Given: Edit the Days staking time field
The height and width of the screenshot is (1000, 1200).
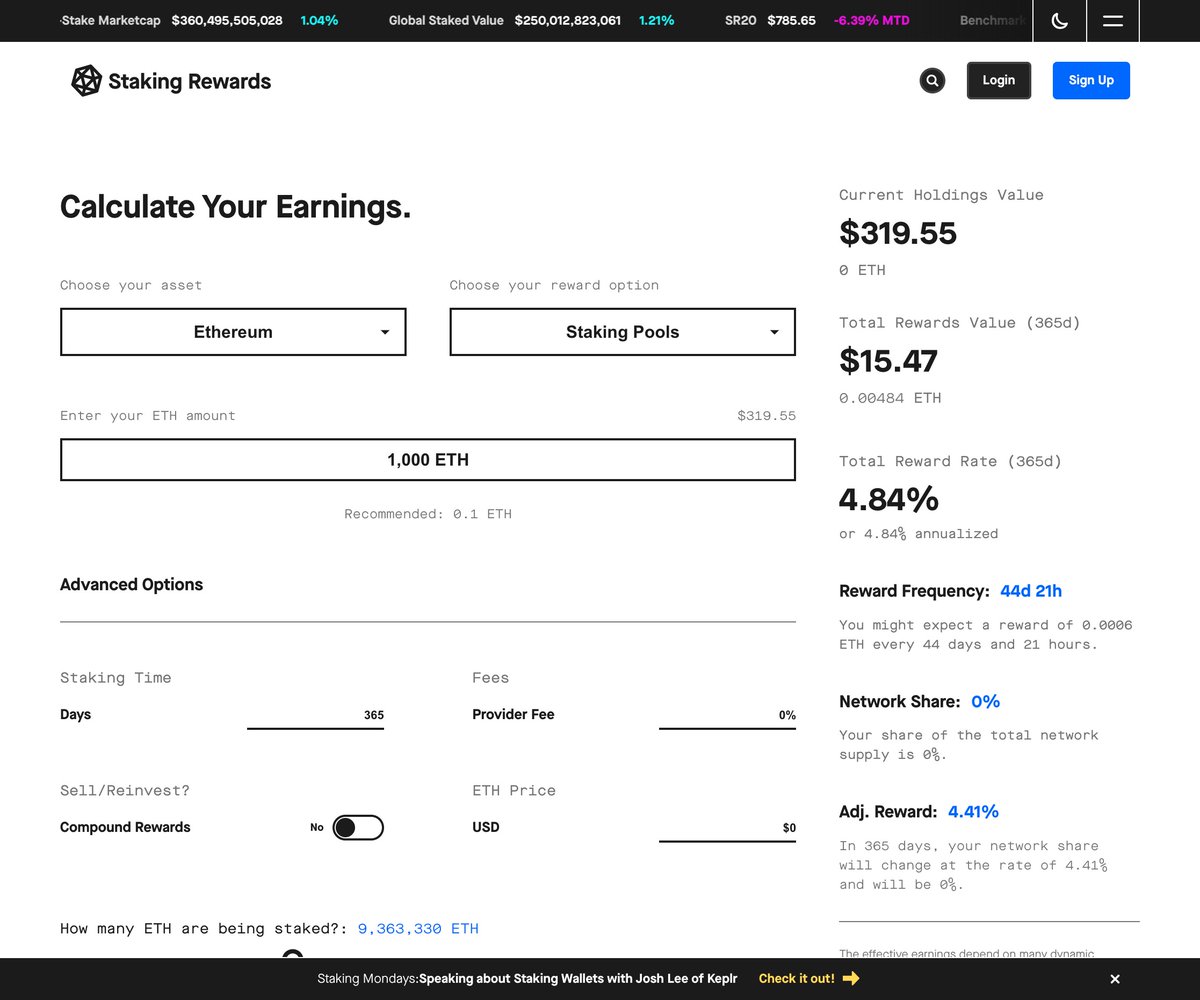Looking at the screenshot, I should tap(315, 715).
